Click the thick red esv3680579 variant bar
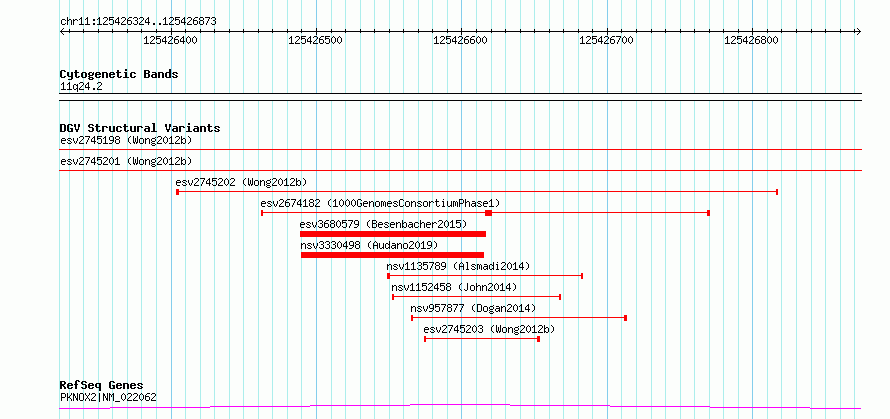 point(393,234)
